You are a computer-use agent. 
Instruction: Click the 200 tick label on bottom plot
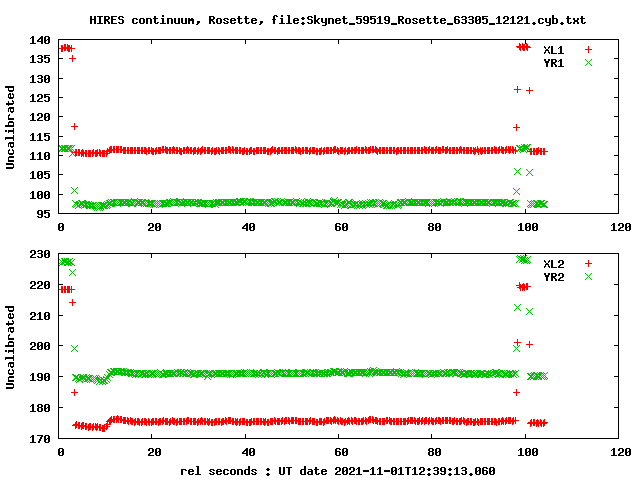pos(40,346)
